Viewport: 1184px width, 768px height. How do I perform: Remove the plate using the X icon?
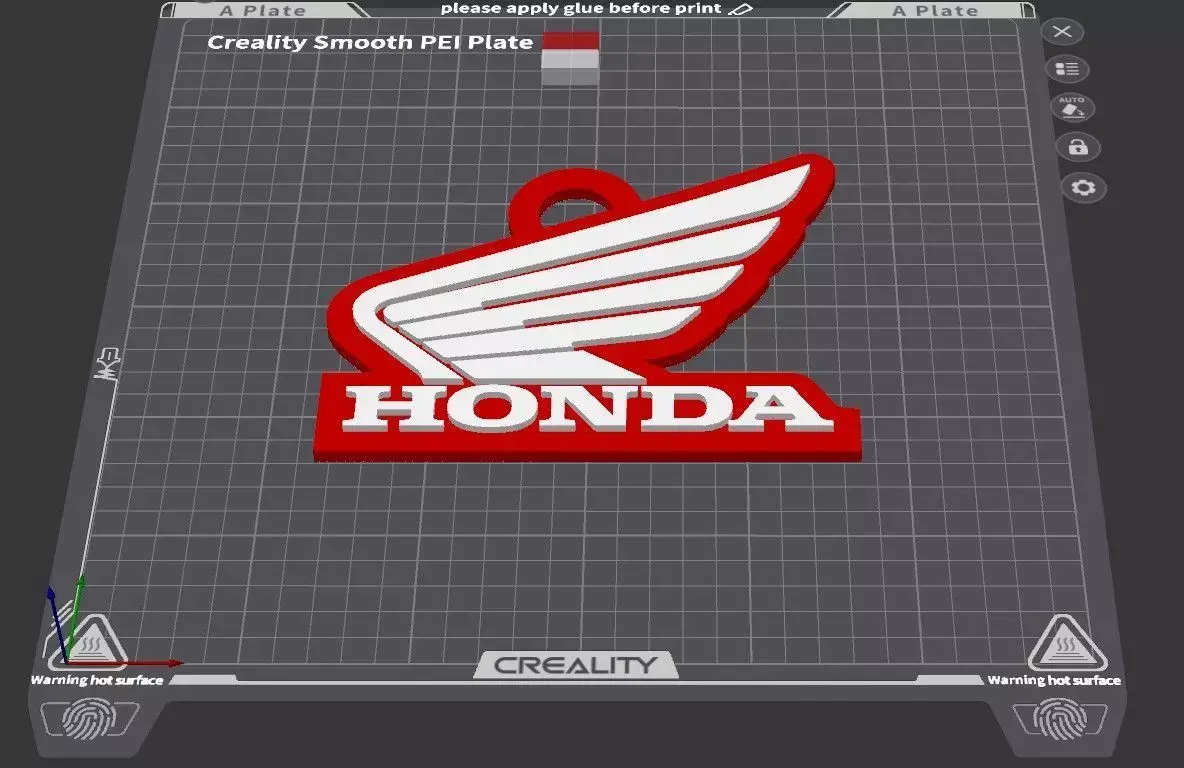pos(1062,32)
